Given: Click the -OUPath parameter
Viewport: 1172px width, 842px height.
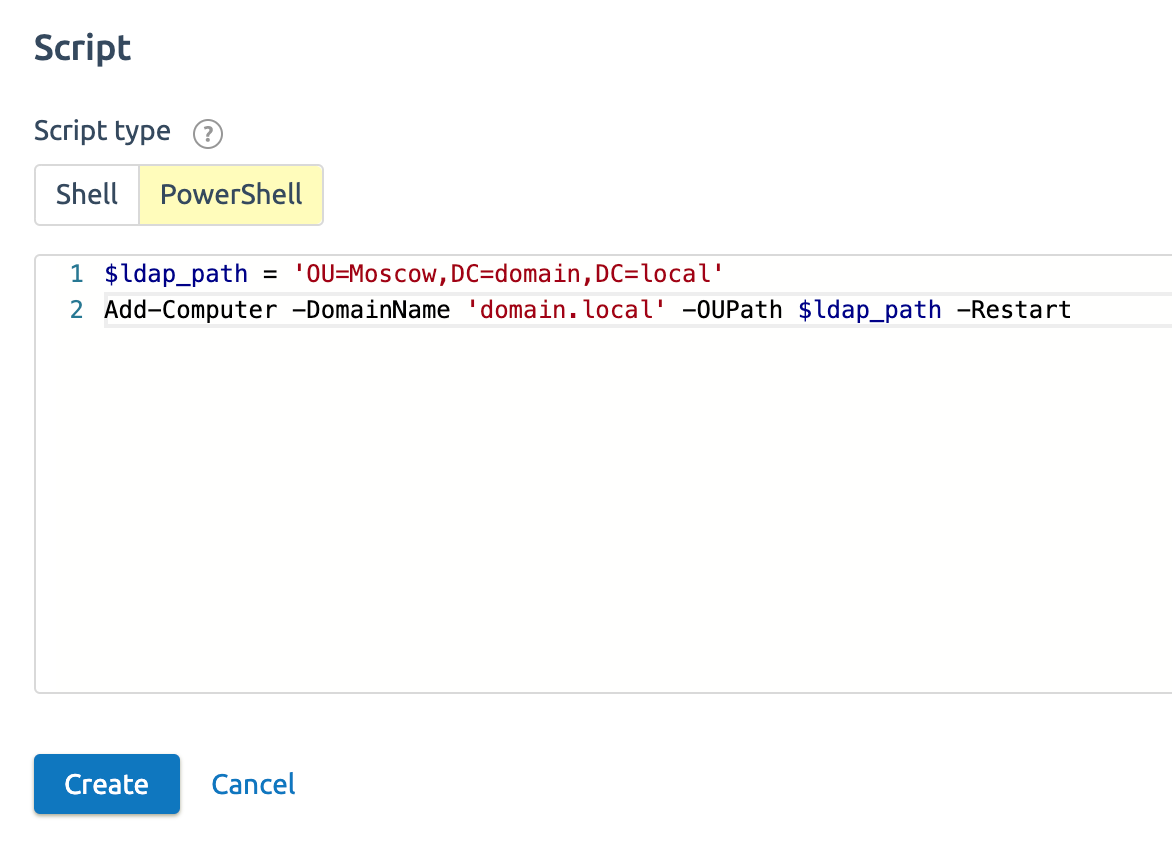Looking at the screenshot, I should pos(732,310).
